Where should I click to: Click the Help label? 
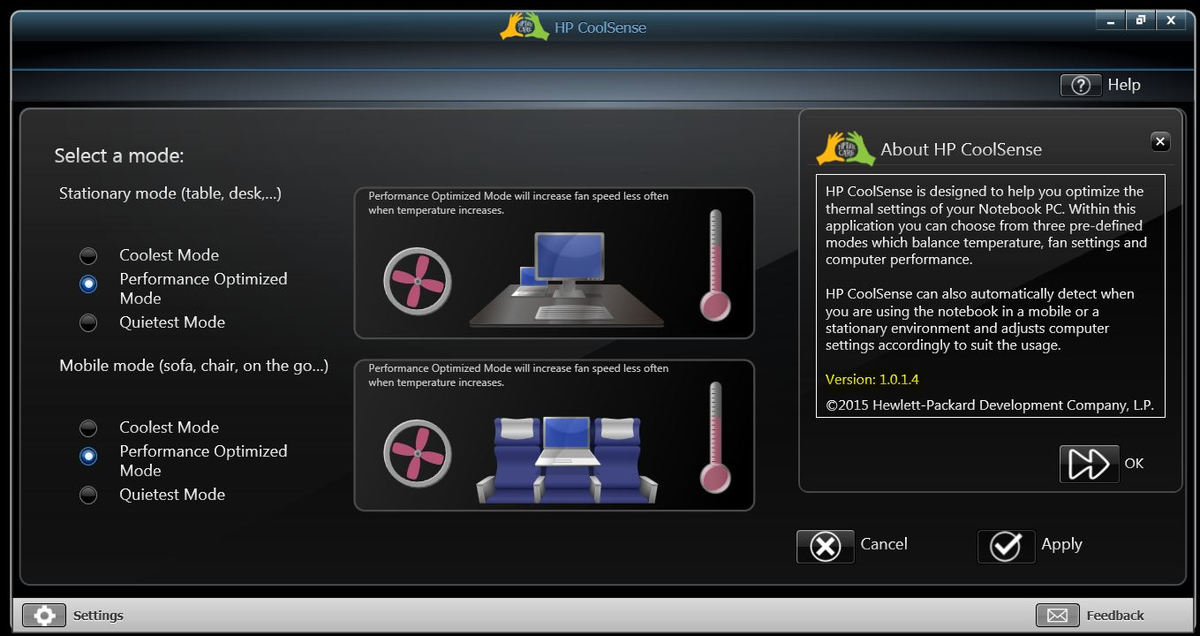(x=1124, y=85)
